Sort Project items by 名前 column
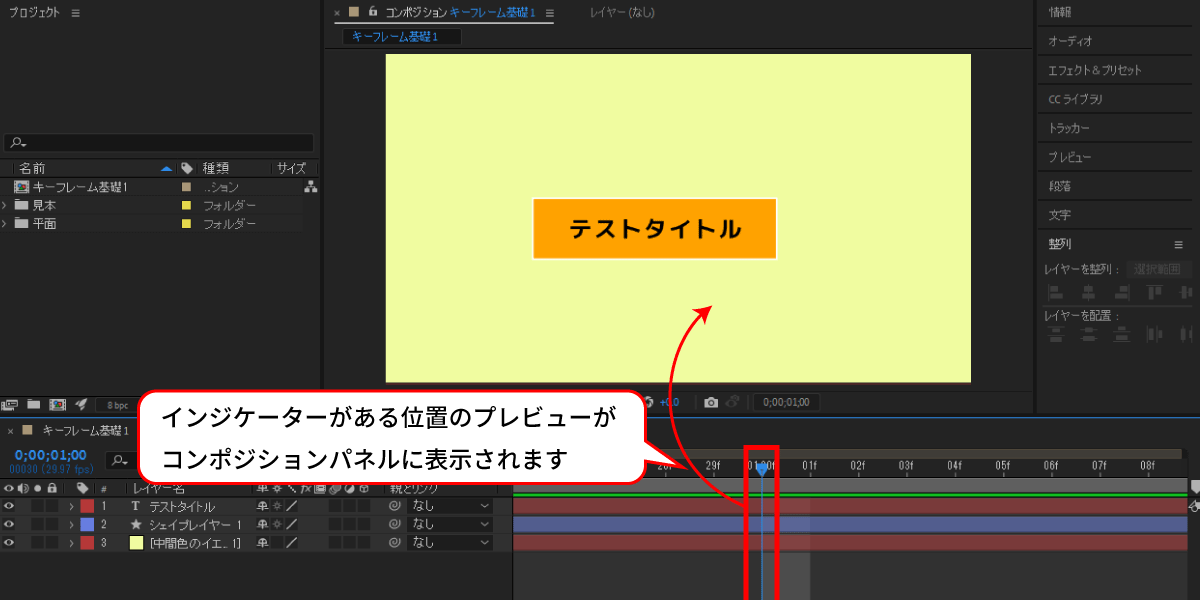This screenshot has width=1200, height=600. click(32, 168)
